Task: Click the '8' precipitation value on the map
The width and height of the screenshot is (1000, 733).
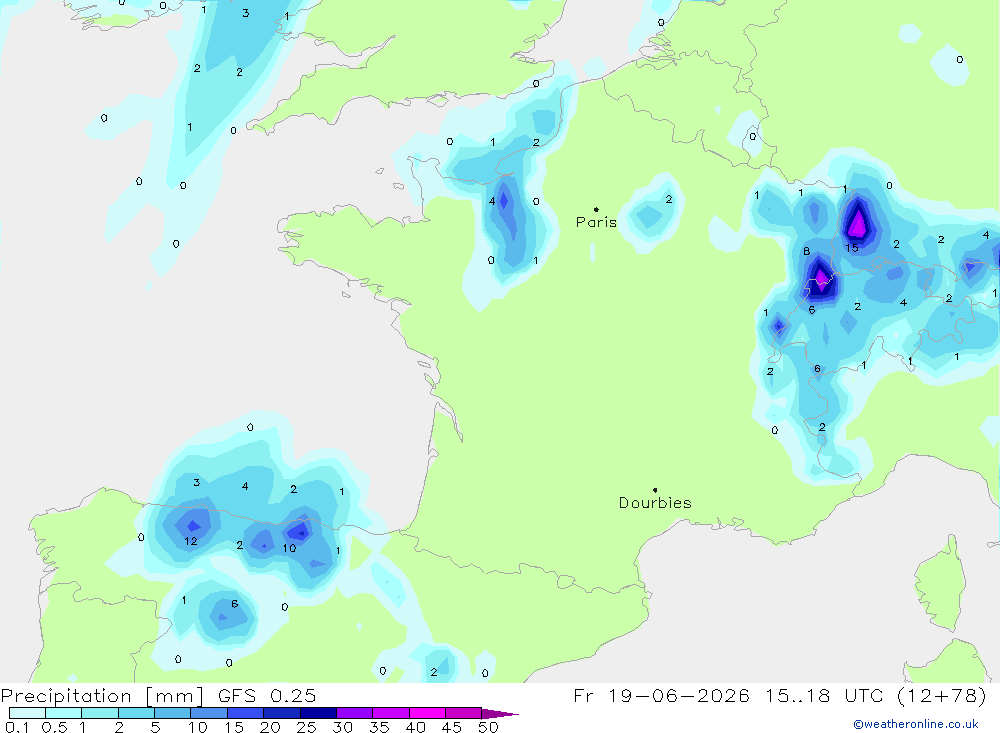Action: (807, 251)
